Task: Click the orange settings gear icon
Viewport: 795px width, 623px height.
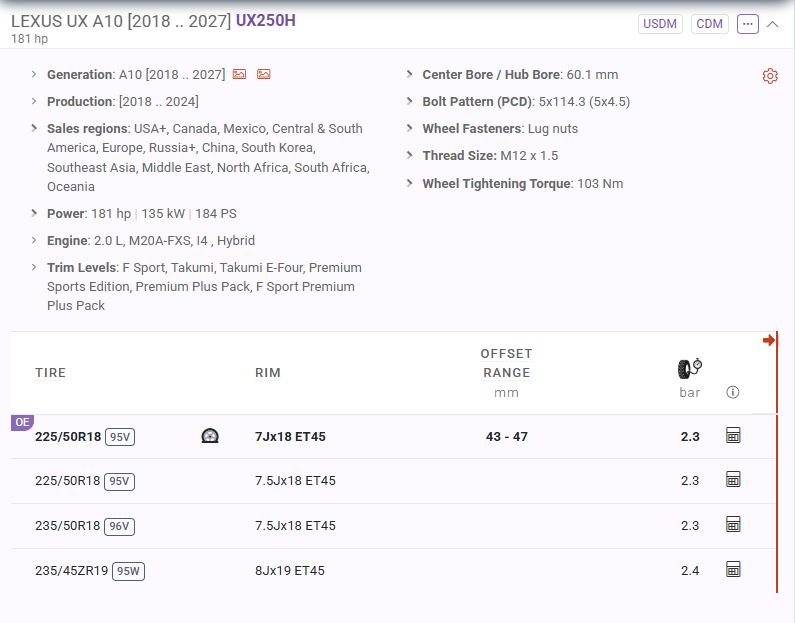Action: point(770,76)
